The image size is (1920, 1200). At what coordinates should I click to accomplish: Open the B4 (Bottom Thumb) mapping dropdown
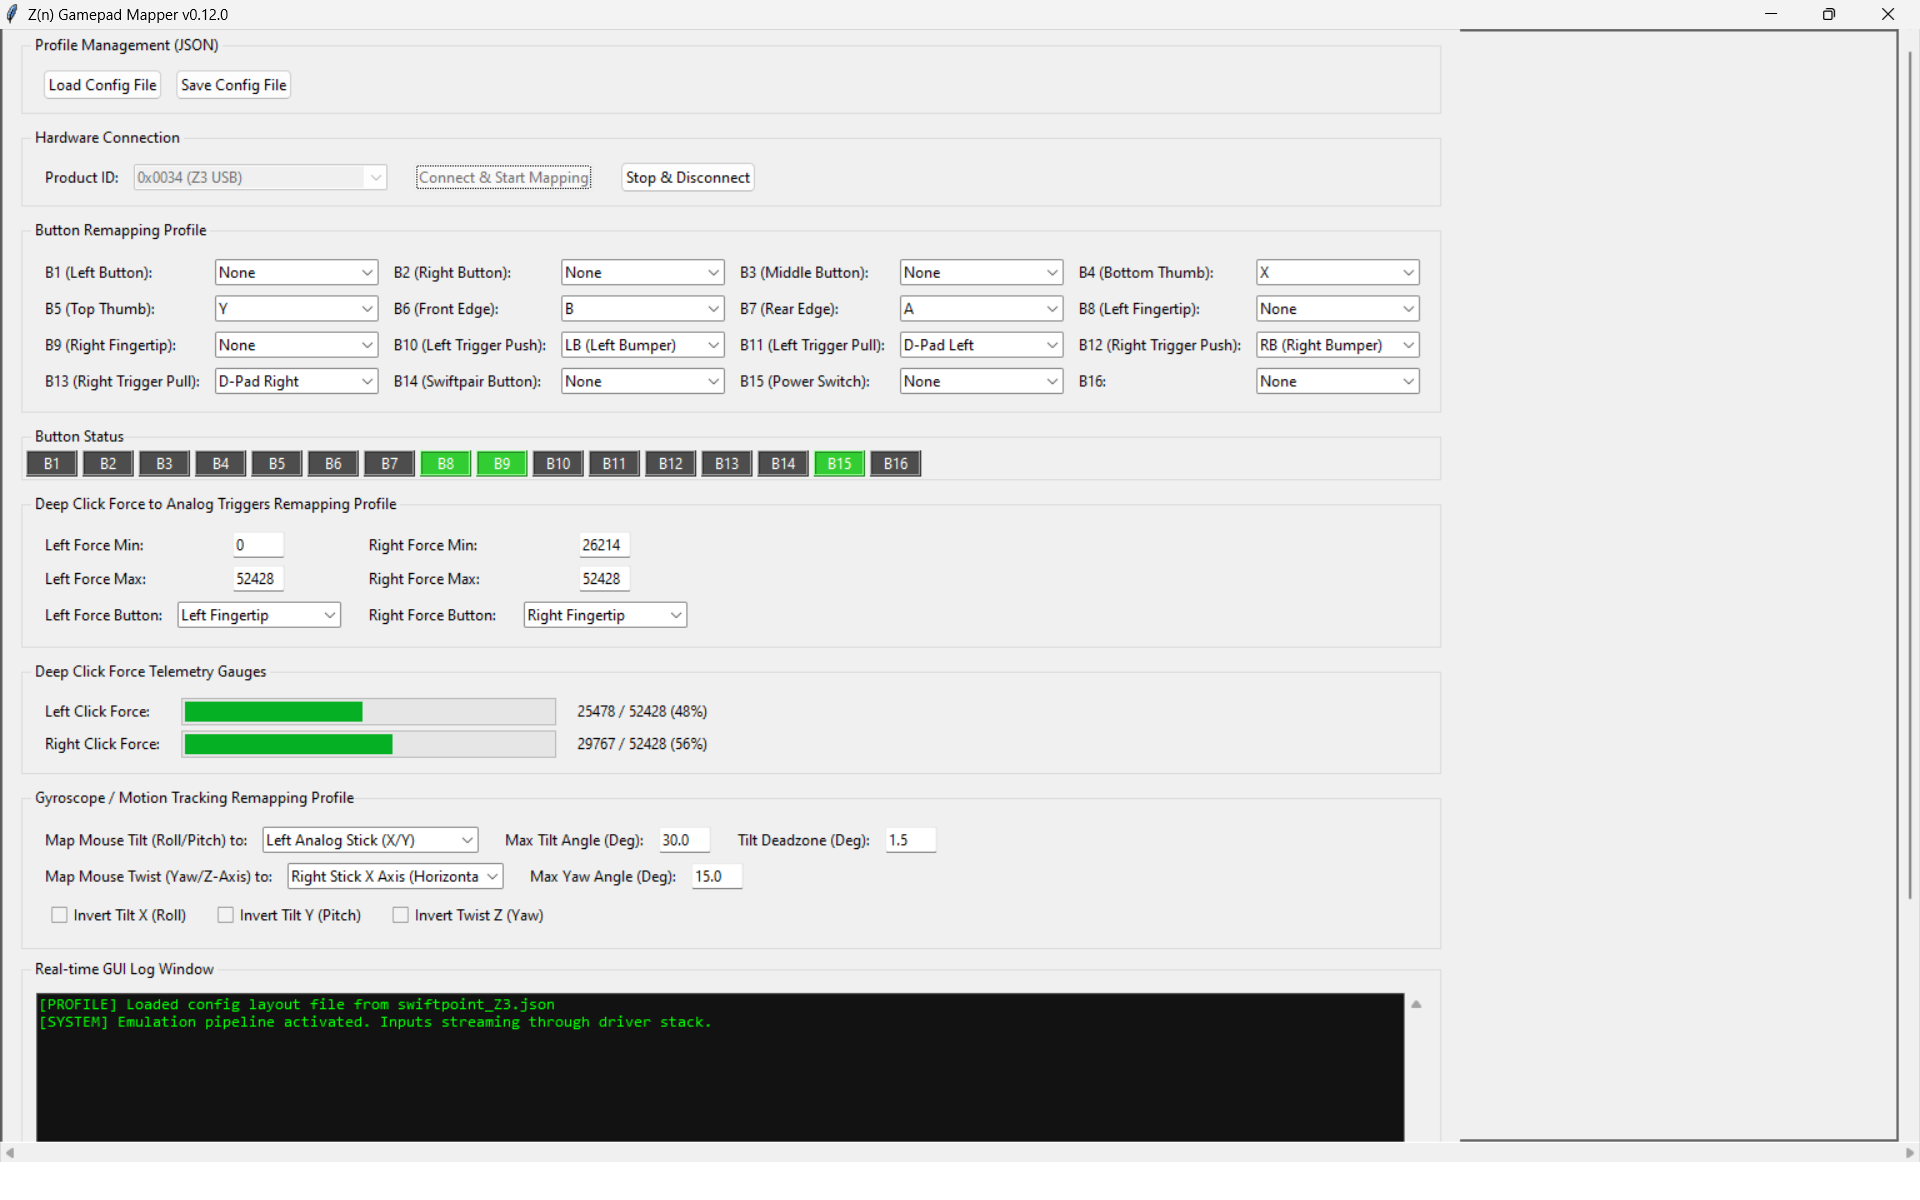click(1337, 273)
